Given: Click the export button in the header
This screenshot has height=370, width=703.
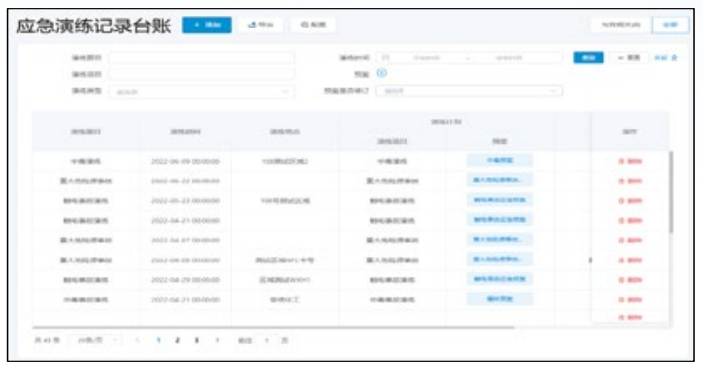Looking at the screenshot, I should [261, 25].
